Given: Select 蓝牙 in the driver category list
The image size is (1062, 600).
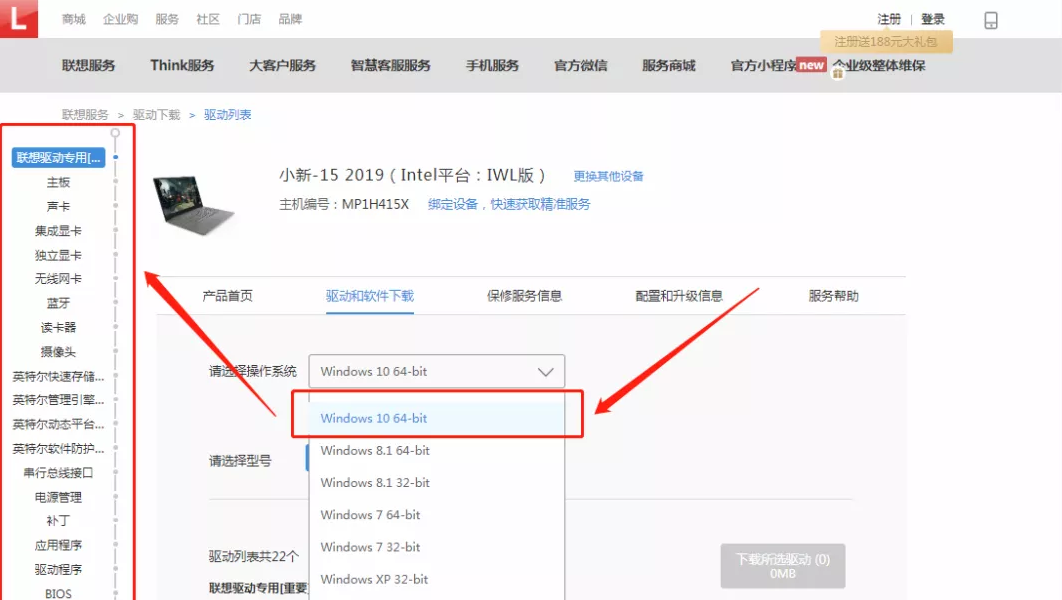Looking at the screenshot, I should point(57,302).
